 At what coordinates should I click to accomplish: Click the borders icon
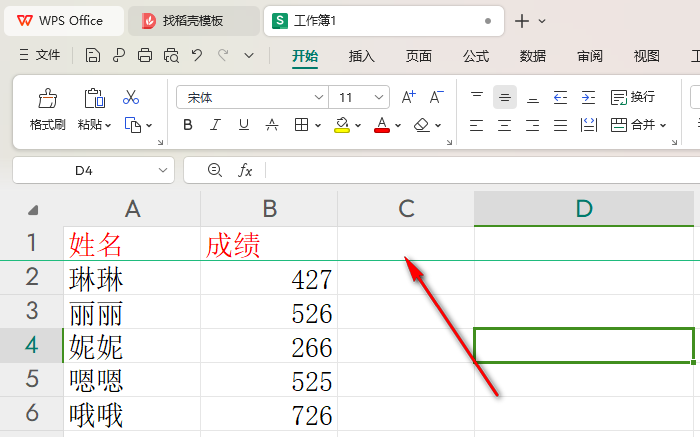click(301, 125)
